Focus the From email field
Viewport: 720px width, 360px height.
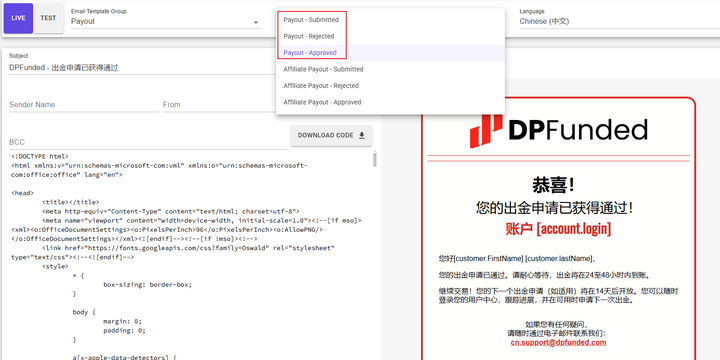[219, 105]
